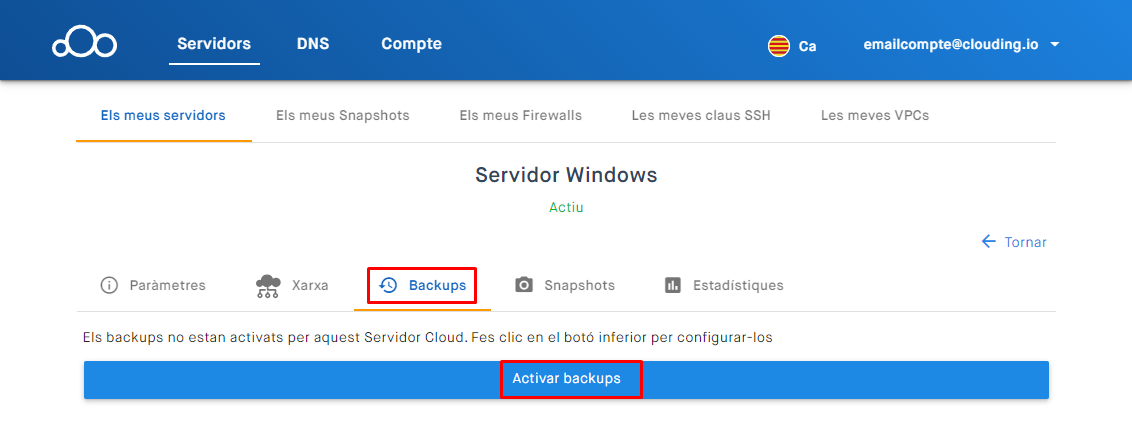Click the Backups history clock icon
Screen dimensions: 1132x427
[389, 285]
